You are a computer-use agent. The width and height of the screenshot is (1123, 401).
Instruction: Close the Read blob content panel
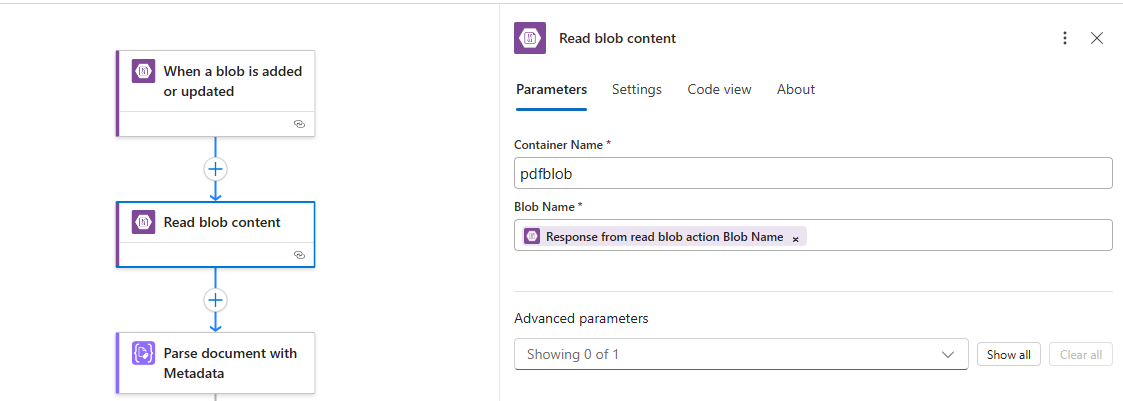pyautogui.click(x=1097, y=38)
